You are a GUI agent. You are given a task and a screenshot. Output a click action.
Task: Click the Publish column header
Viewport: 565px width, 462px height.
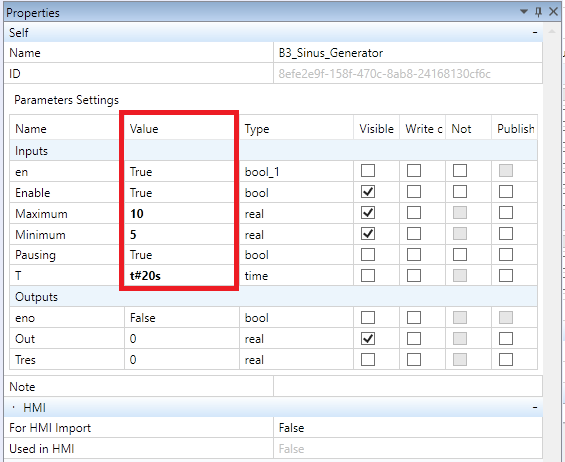[515, 129]
